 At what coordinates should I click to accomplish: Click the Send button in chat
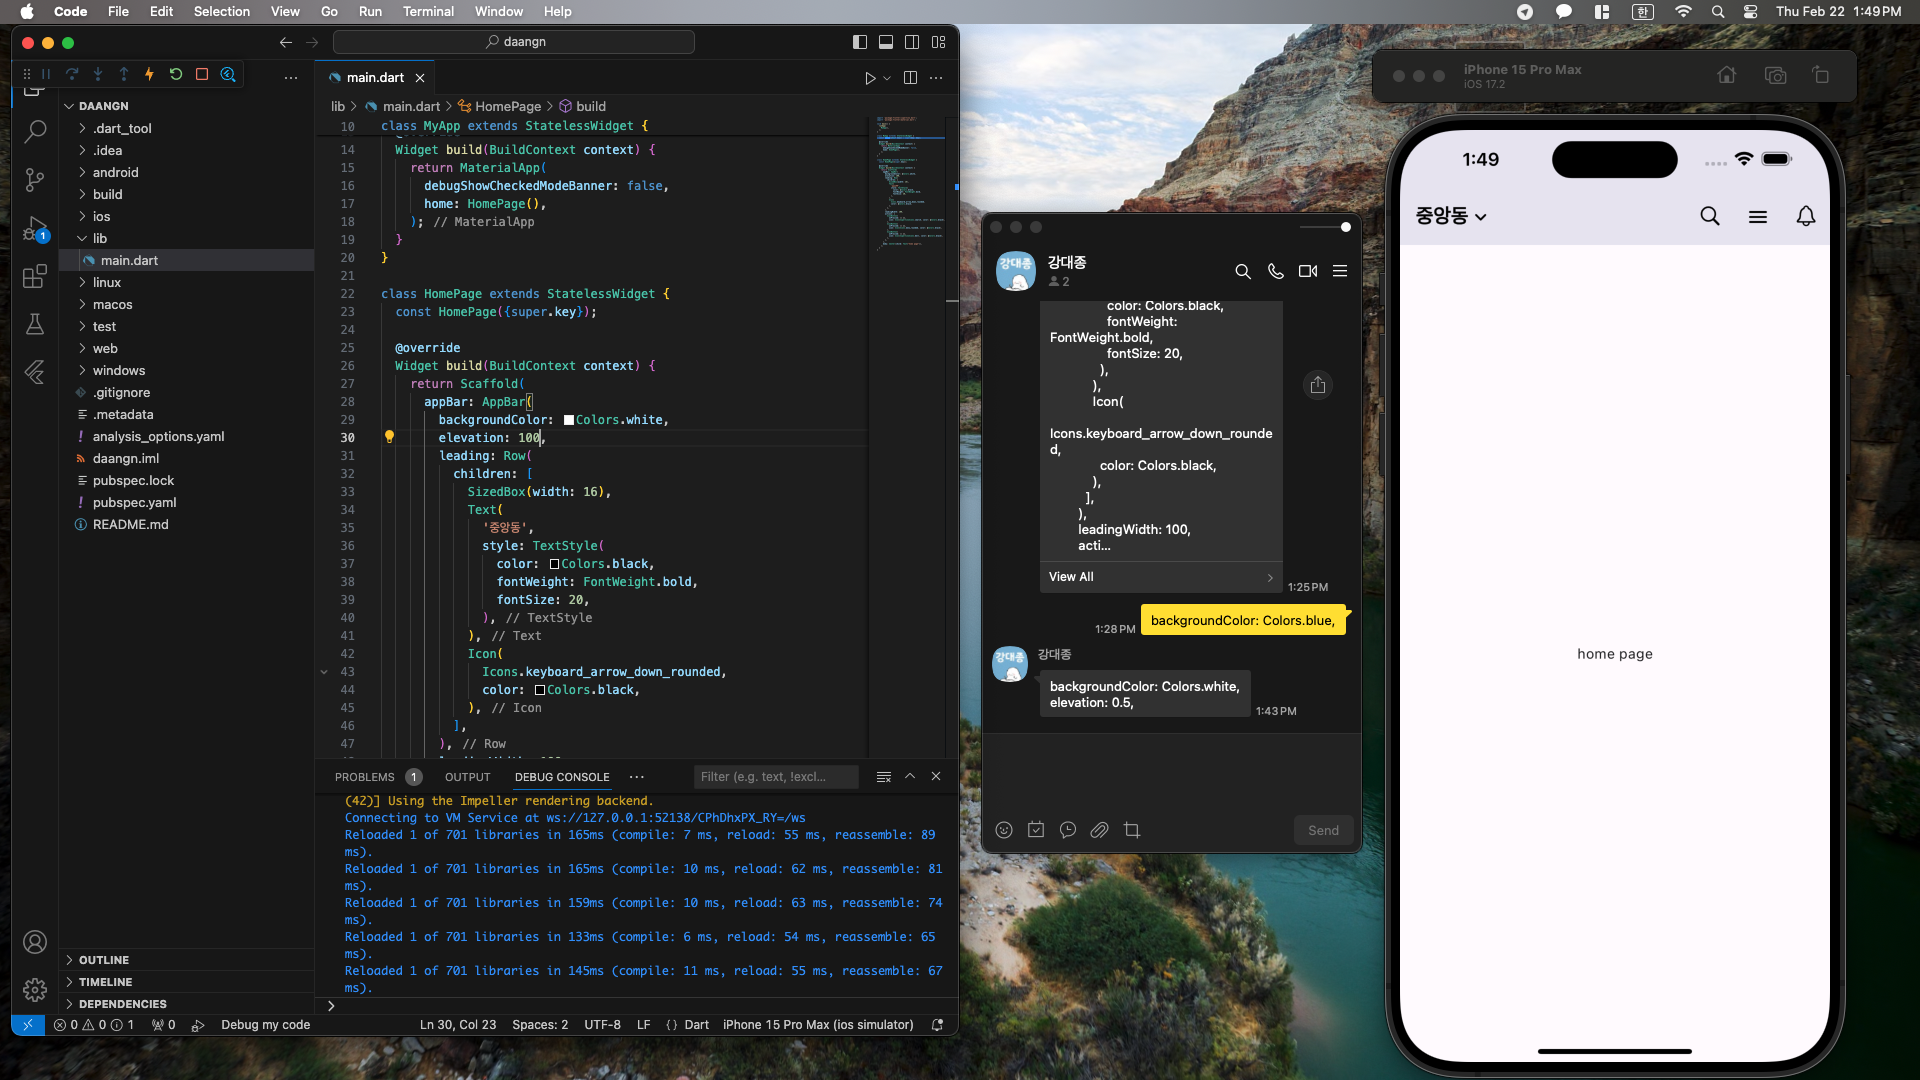[1323, 830]
